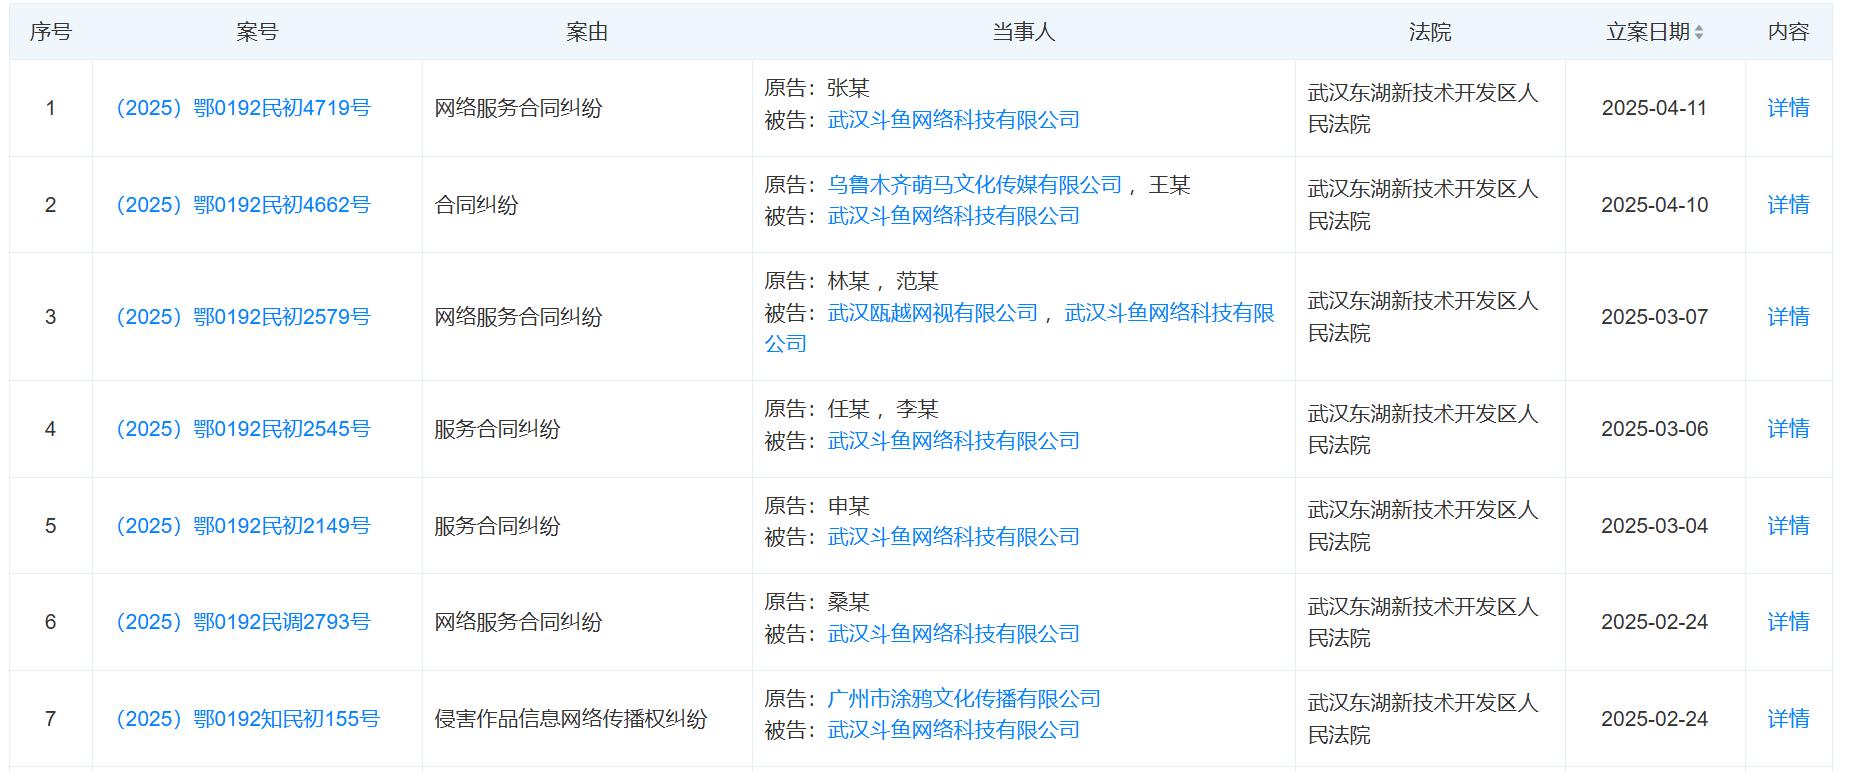Select court 武汉东湖新技术开发区人民法院 in the 民初2545号 row
Image resolution: width=1849 pixels, height=772 pixels.
[1423, 429]
